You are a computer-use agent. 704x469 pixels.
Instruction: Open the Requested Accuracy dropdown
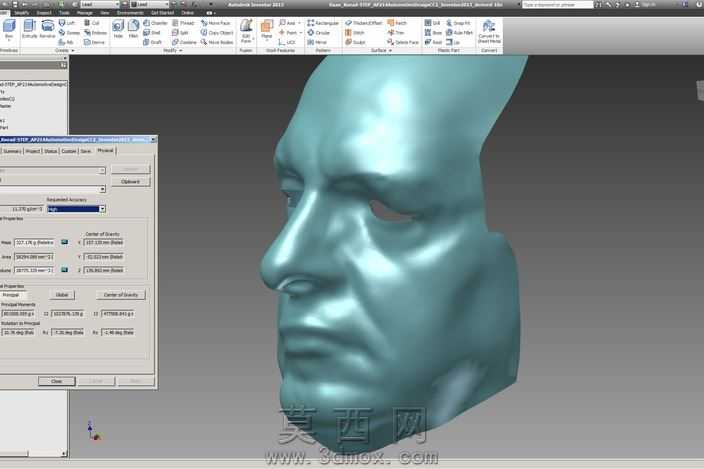(102, 209)
